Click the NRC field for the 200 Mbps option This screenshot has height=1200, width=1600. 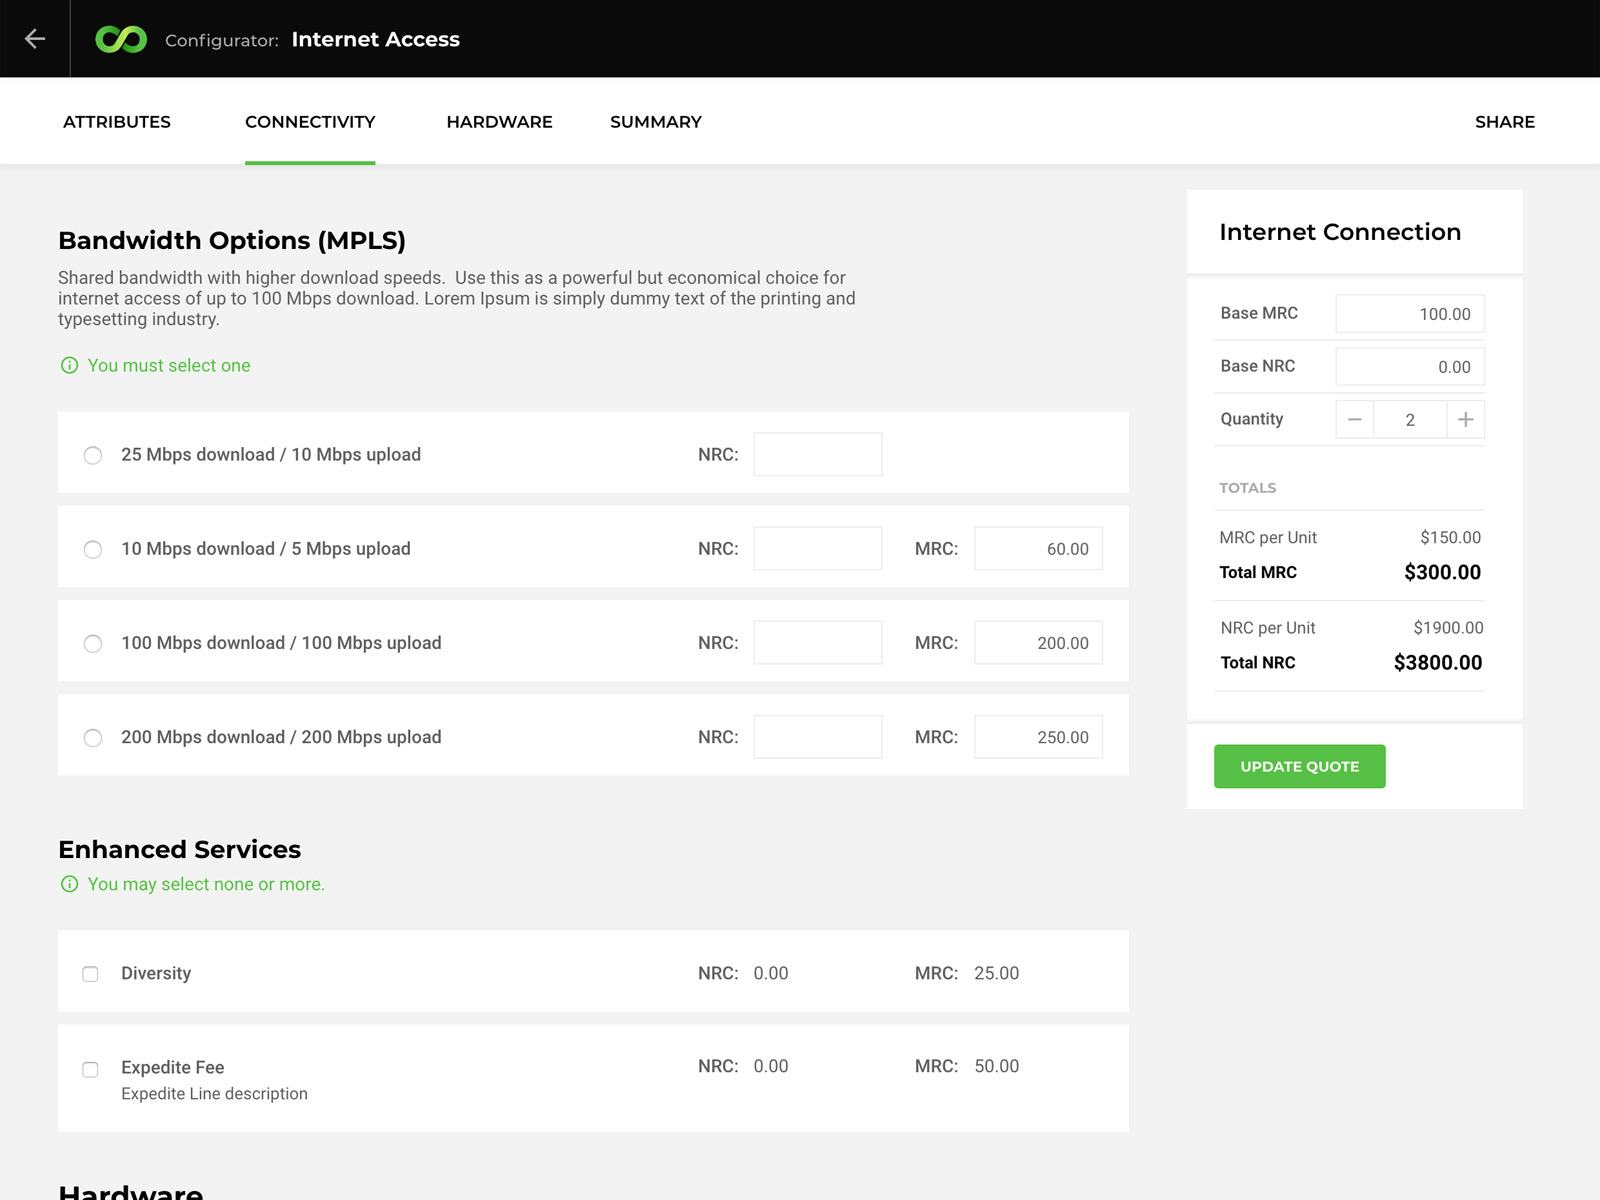click(817, 737)
